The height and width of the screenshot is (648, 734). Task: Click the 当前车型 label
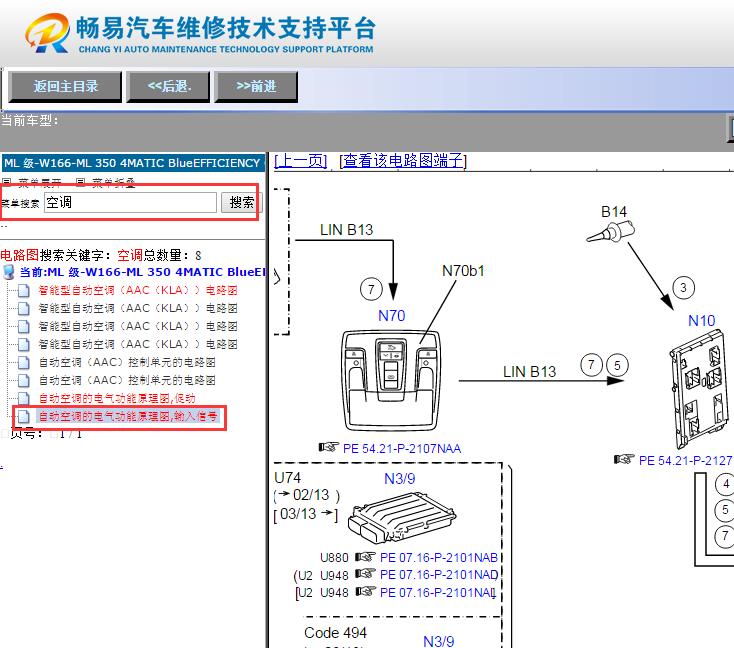(29, 121)
